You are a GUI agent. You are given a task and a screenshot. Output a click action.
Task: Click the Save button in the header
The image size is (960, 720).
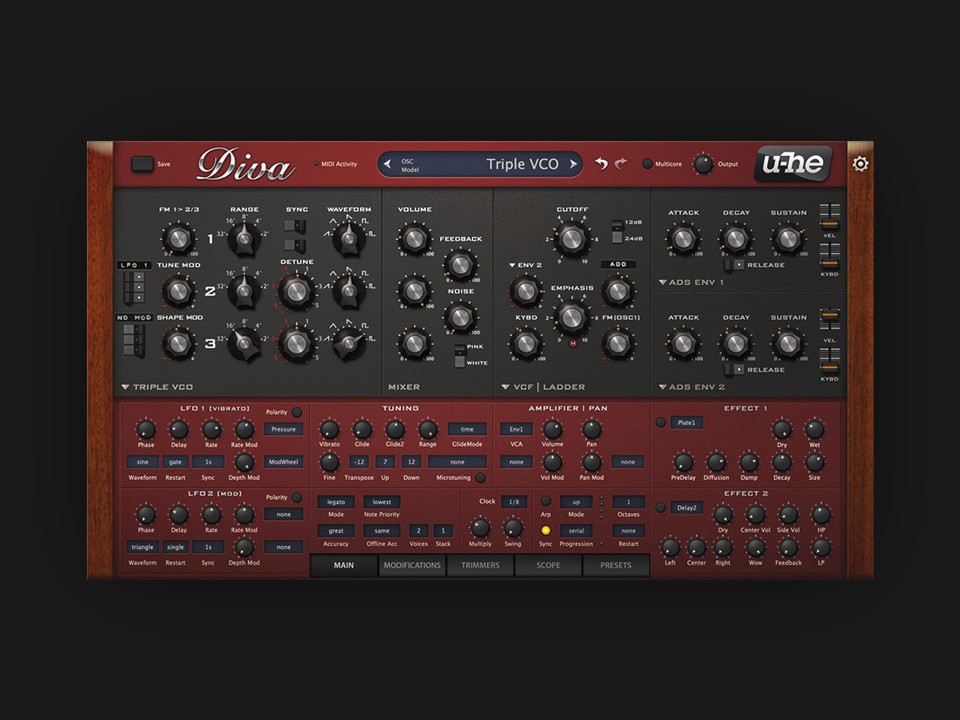[143, 163]
